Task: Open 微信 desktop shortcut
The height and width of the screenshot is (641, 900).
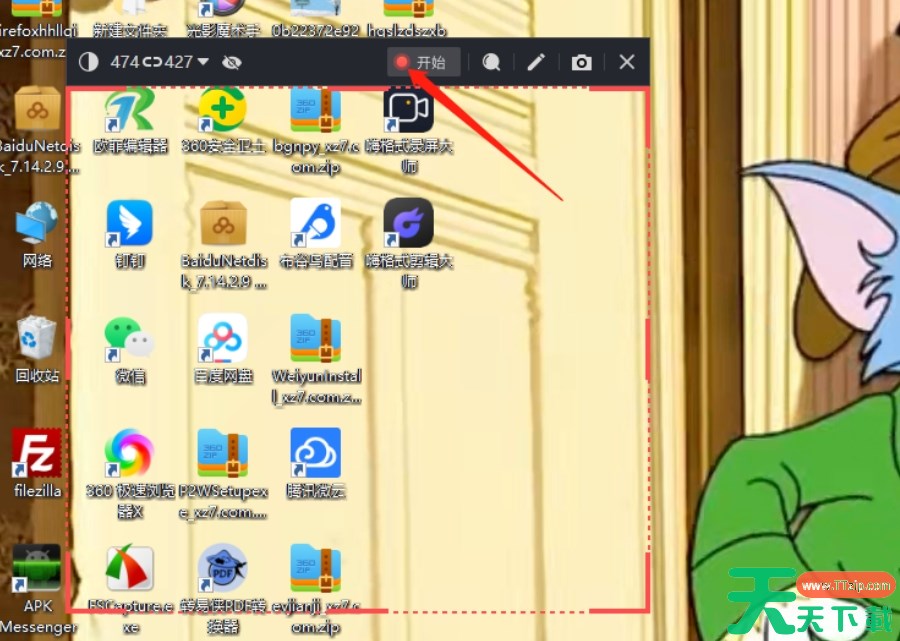Action: [x=130, y=350]
